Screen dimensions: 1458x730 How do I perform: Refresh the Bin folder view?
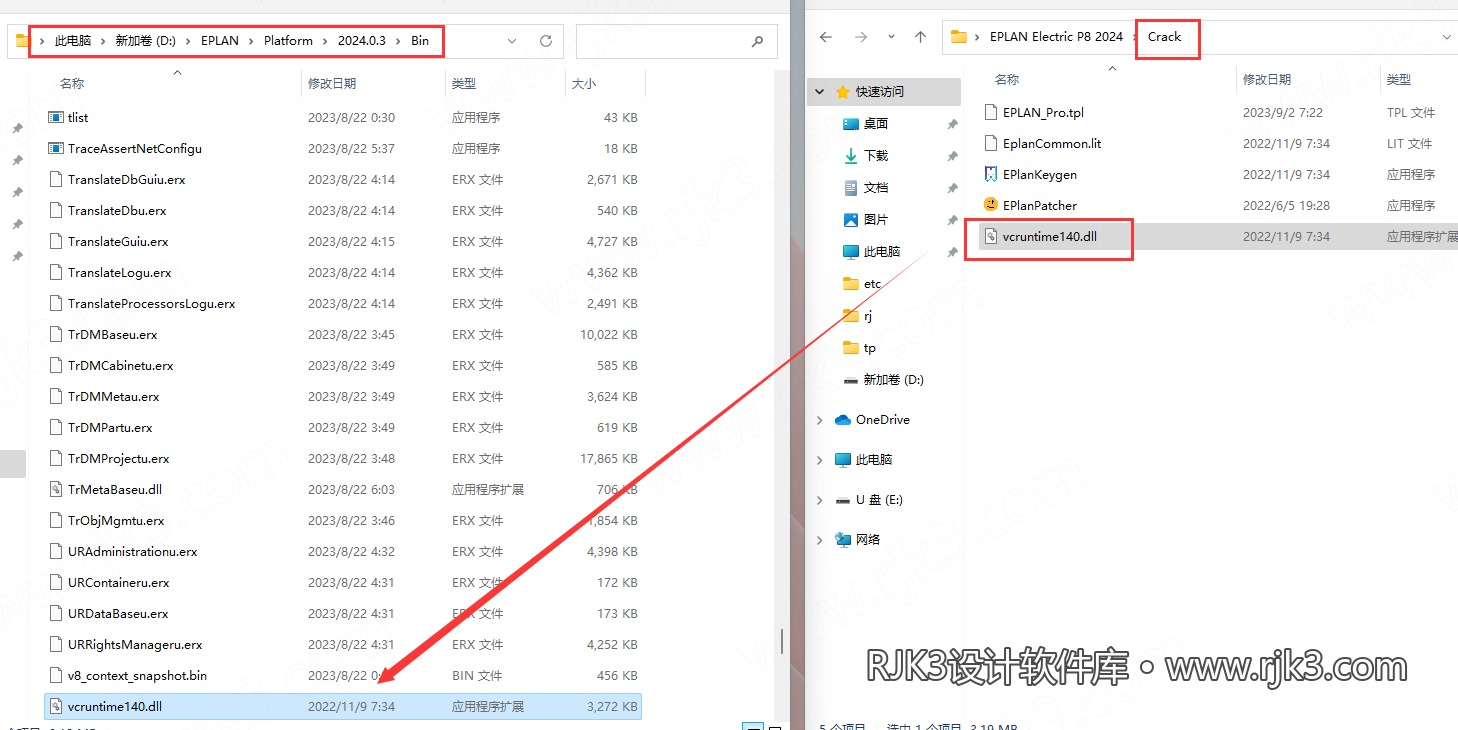[x=546, y=41]
